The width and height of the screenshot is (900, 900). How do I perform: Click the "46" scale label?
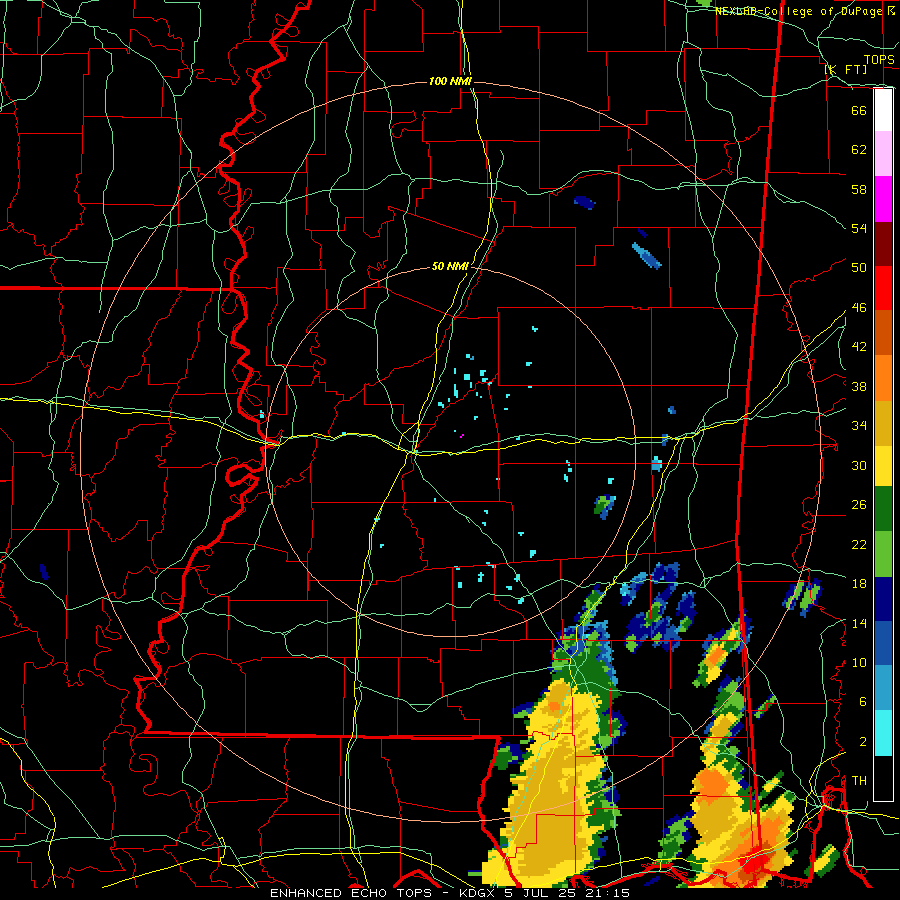pyautogui.click(x=859, y=308)
